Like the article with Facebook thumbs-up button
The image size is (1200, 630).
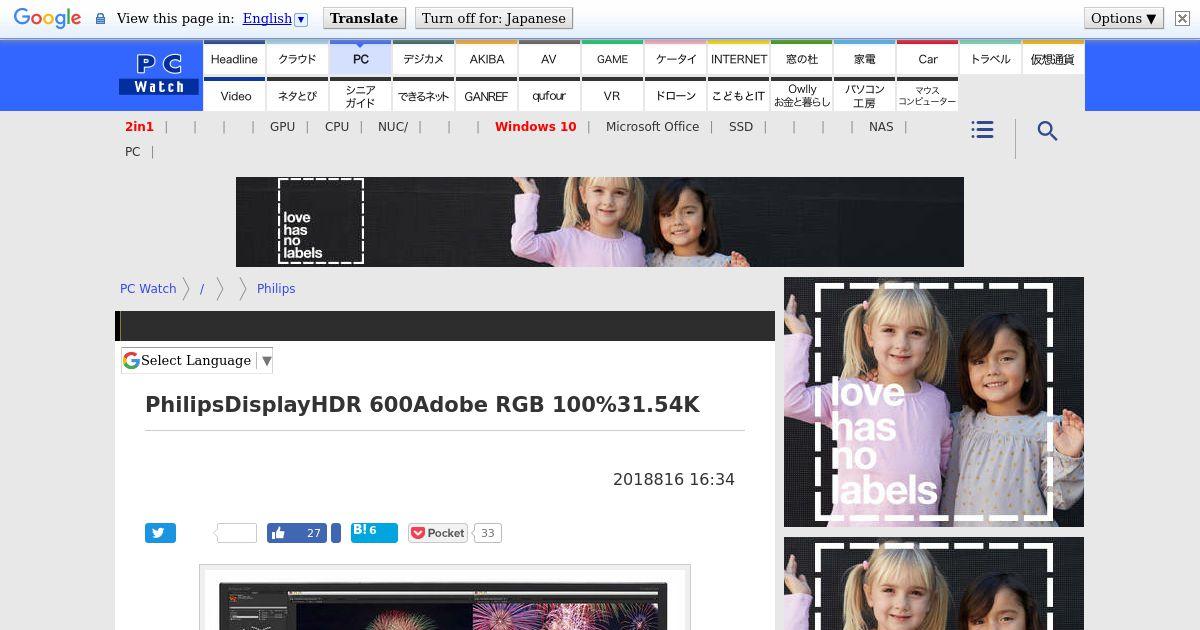297,533
